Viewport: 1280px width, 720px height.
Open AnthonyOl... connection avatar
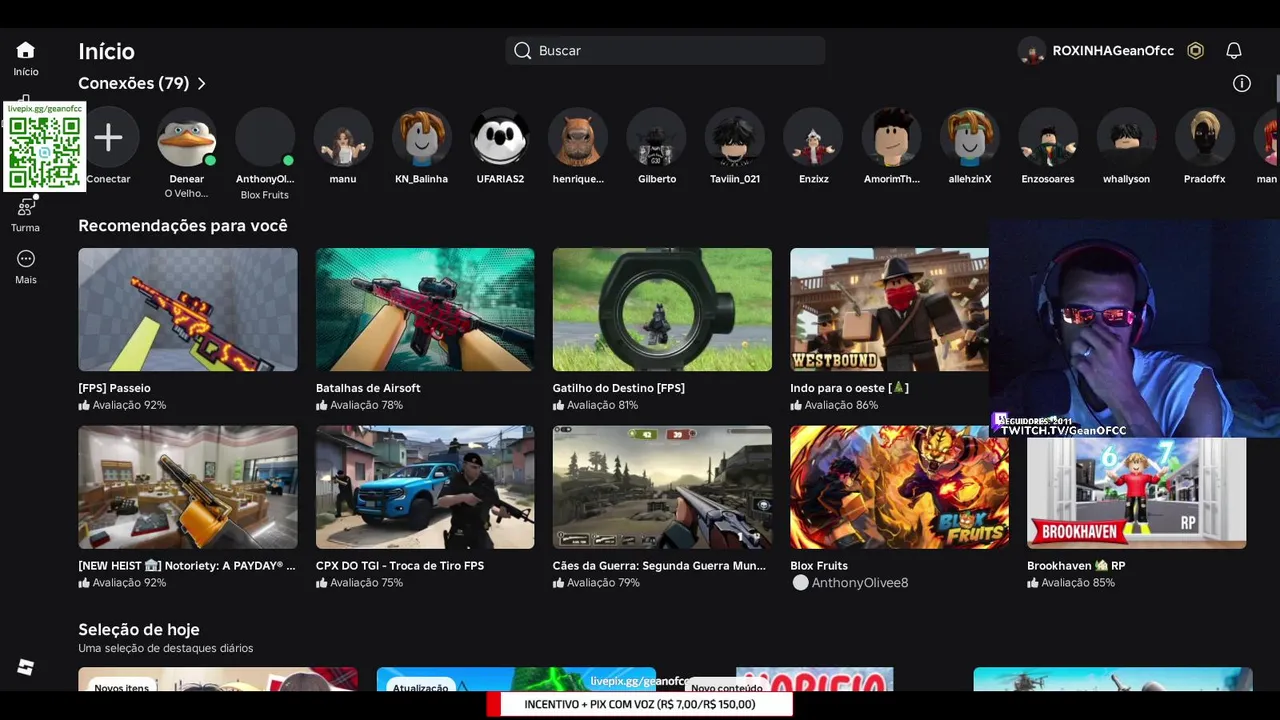[x=265, y=138]
